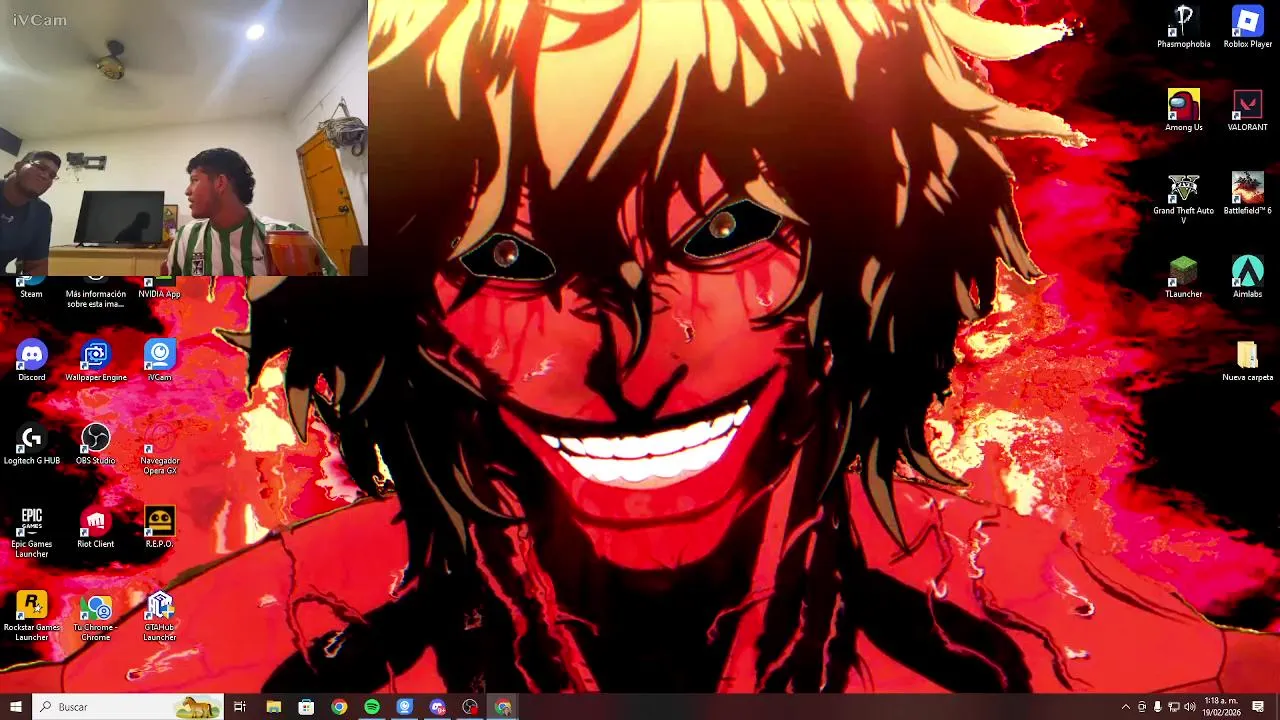This screenshot has height=720, width=1280.
Task: Launch OBS Studio desktop icon
Action: (96, 444)
